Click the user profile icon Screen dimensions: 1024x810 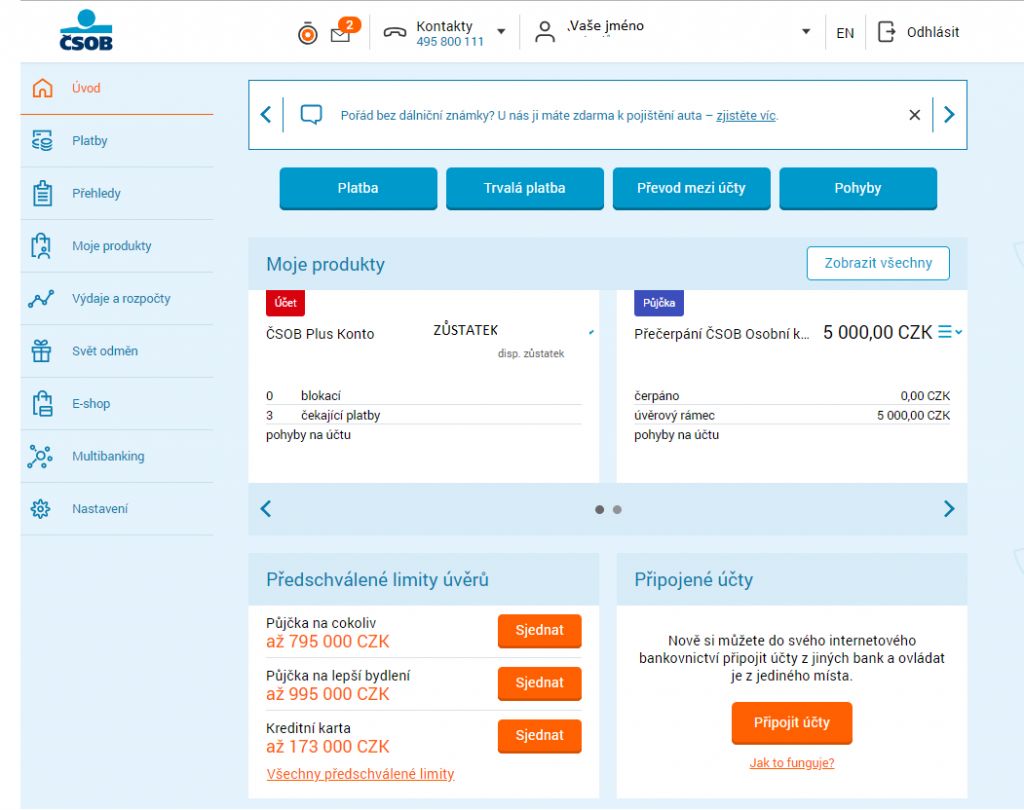pyautogui.click(x=545, y=31)
